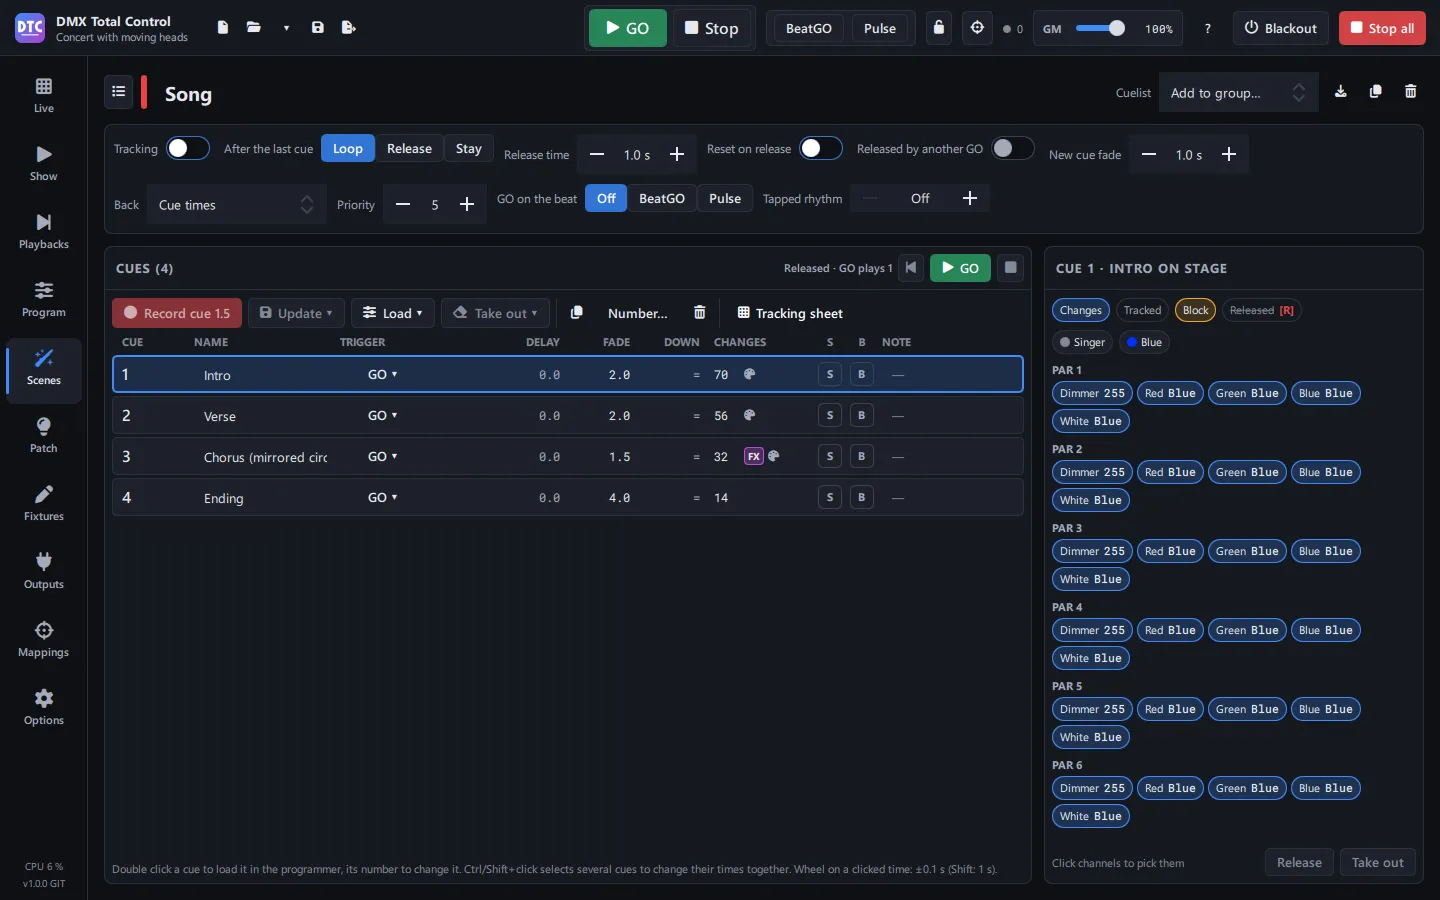1440x900 pixels.
Task: Toggle S button on Intro cue
Action: click(x=830, y=375)
